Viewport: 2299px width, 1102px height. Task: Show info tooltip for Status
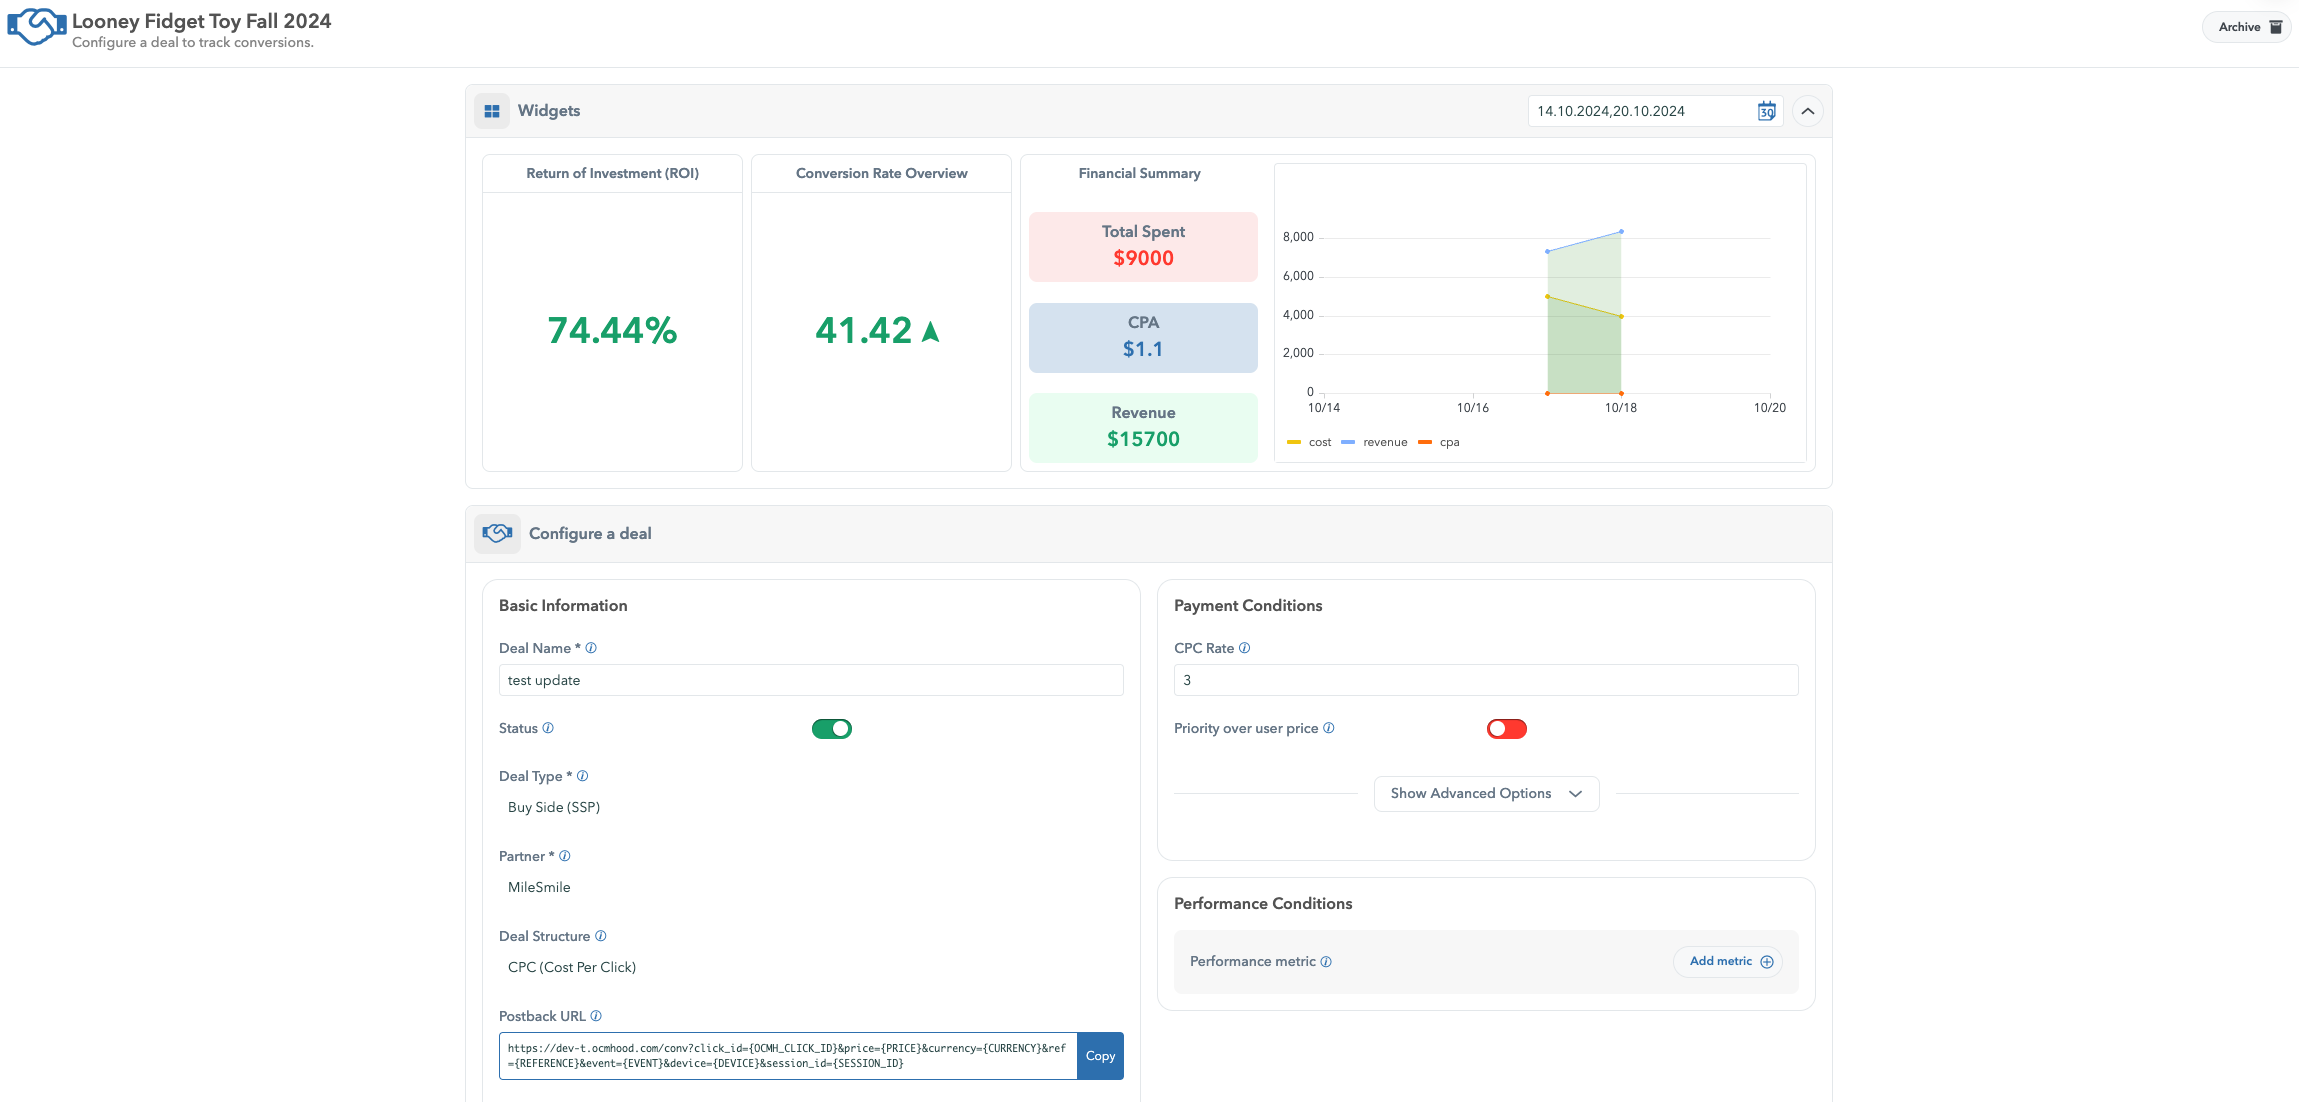pos(548,728)
